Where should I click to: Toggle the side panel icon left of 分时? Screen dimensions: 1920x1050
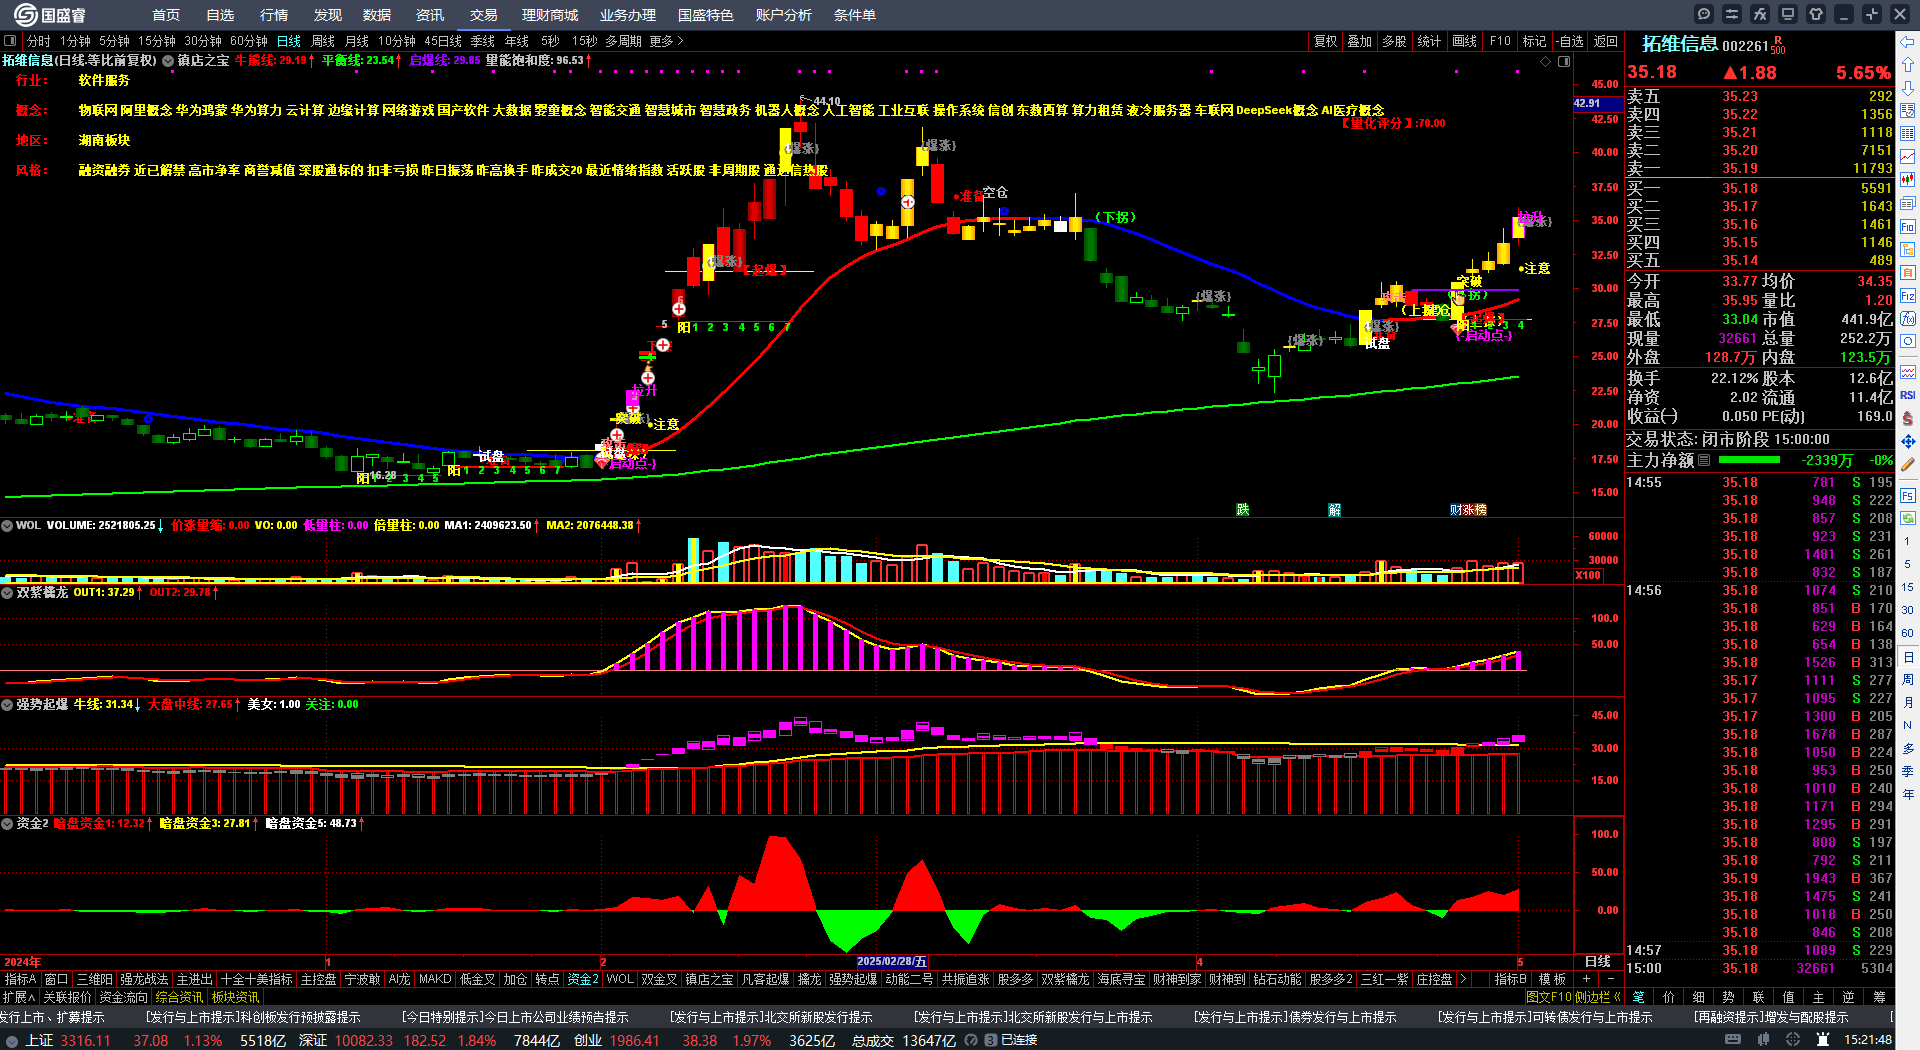tap(11, 41)
